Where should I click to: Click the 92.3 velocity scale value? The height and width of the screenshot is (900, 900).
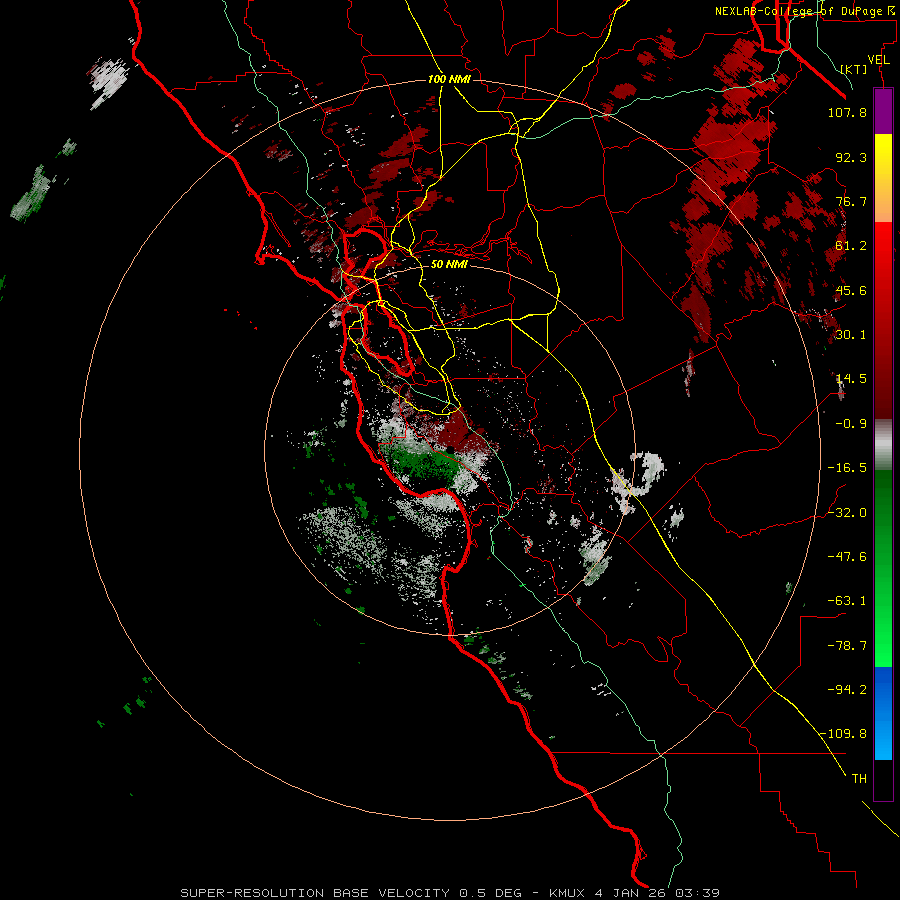pos(851,157)
